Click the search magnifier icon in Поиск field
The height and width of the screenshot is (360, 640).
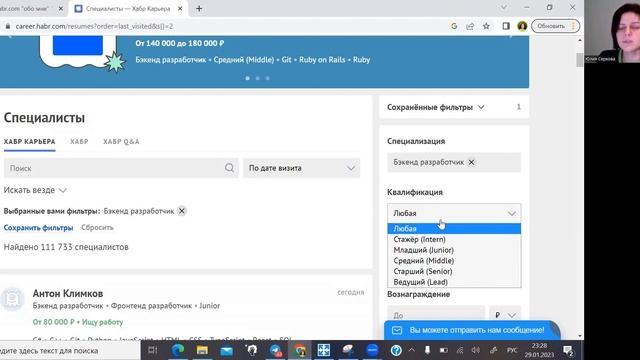[229, 168]
